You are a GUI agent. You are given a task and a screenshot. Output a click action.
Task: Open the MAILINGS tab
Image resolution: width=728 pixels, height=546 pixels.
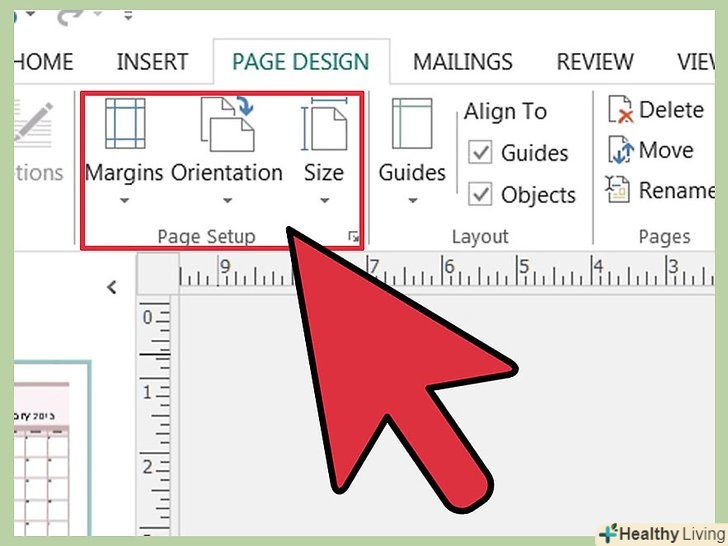click(x=463, y=62)
